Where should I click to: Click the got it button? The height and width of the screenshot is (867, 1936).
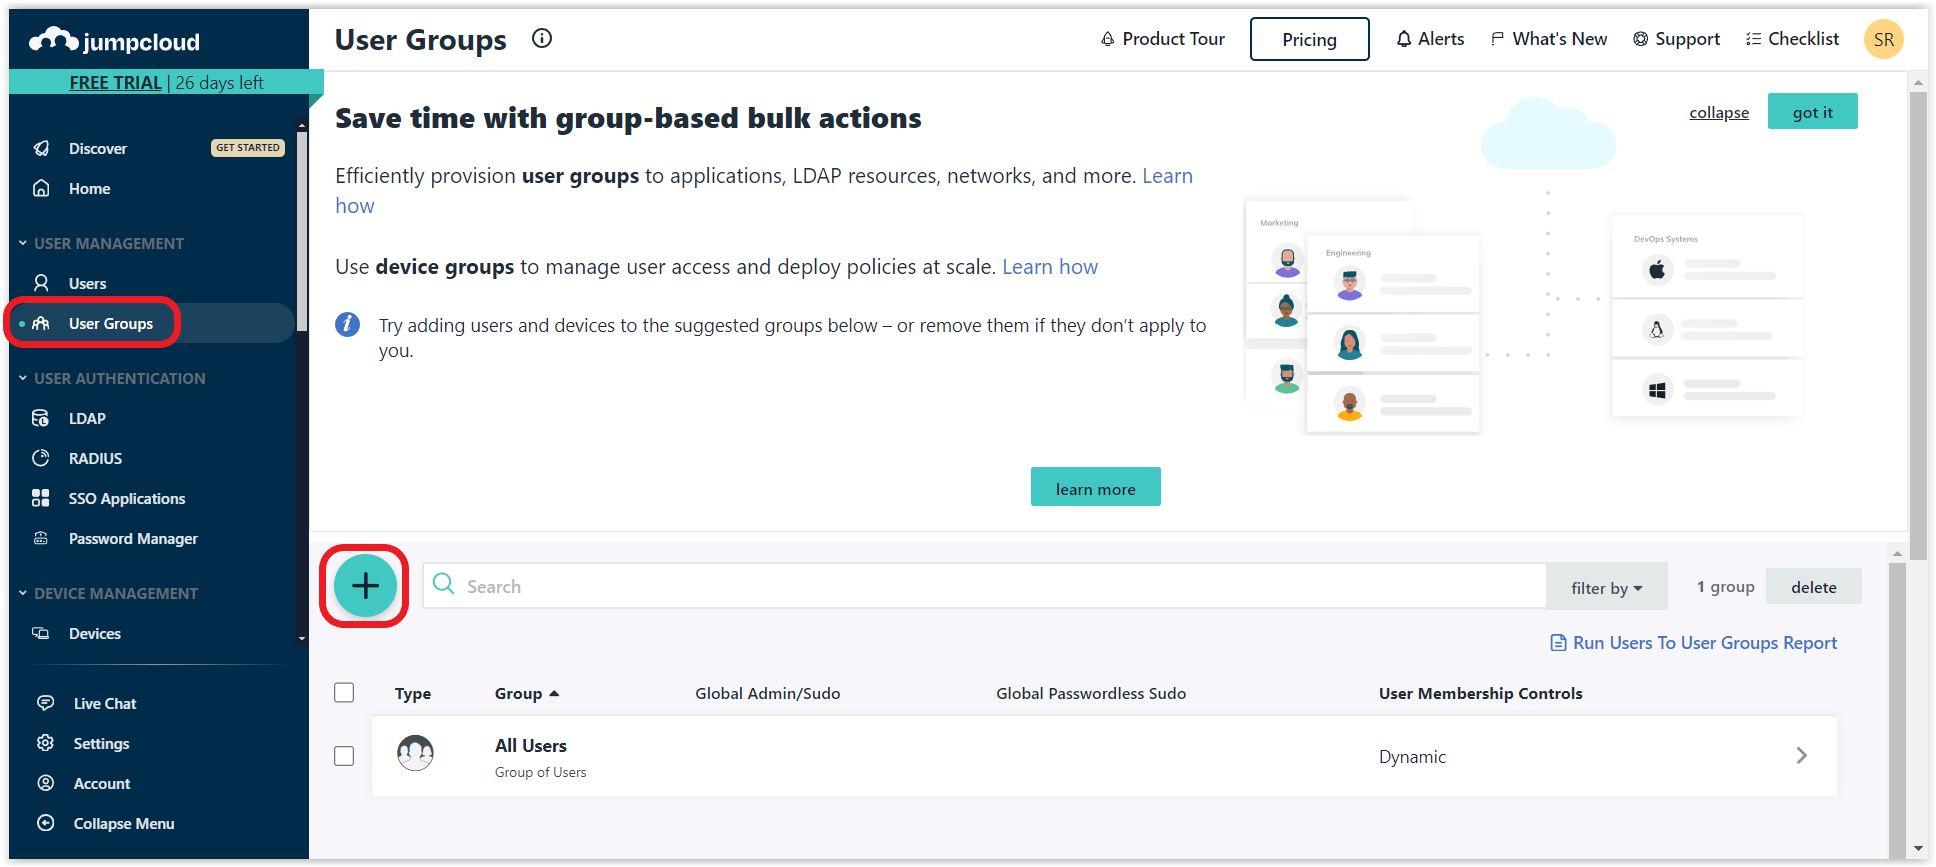tap(1812, 111)
